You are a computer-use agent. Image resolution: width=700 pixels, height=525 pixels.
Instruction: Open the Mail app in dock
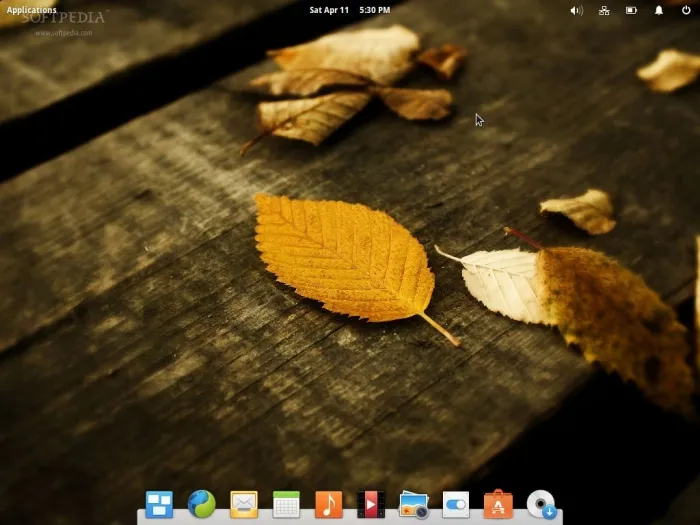[244, 504]
